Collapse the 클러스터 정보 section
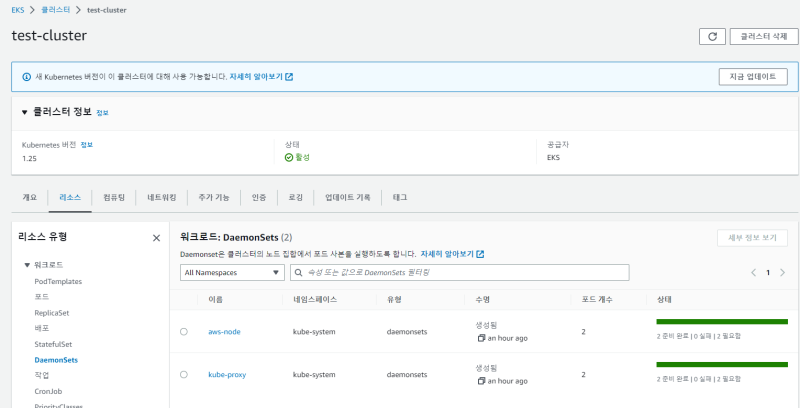 [x=23, y=112]
